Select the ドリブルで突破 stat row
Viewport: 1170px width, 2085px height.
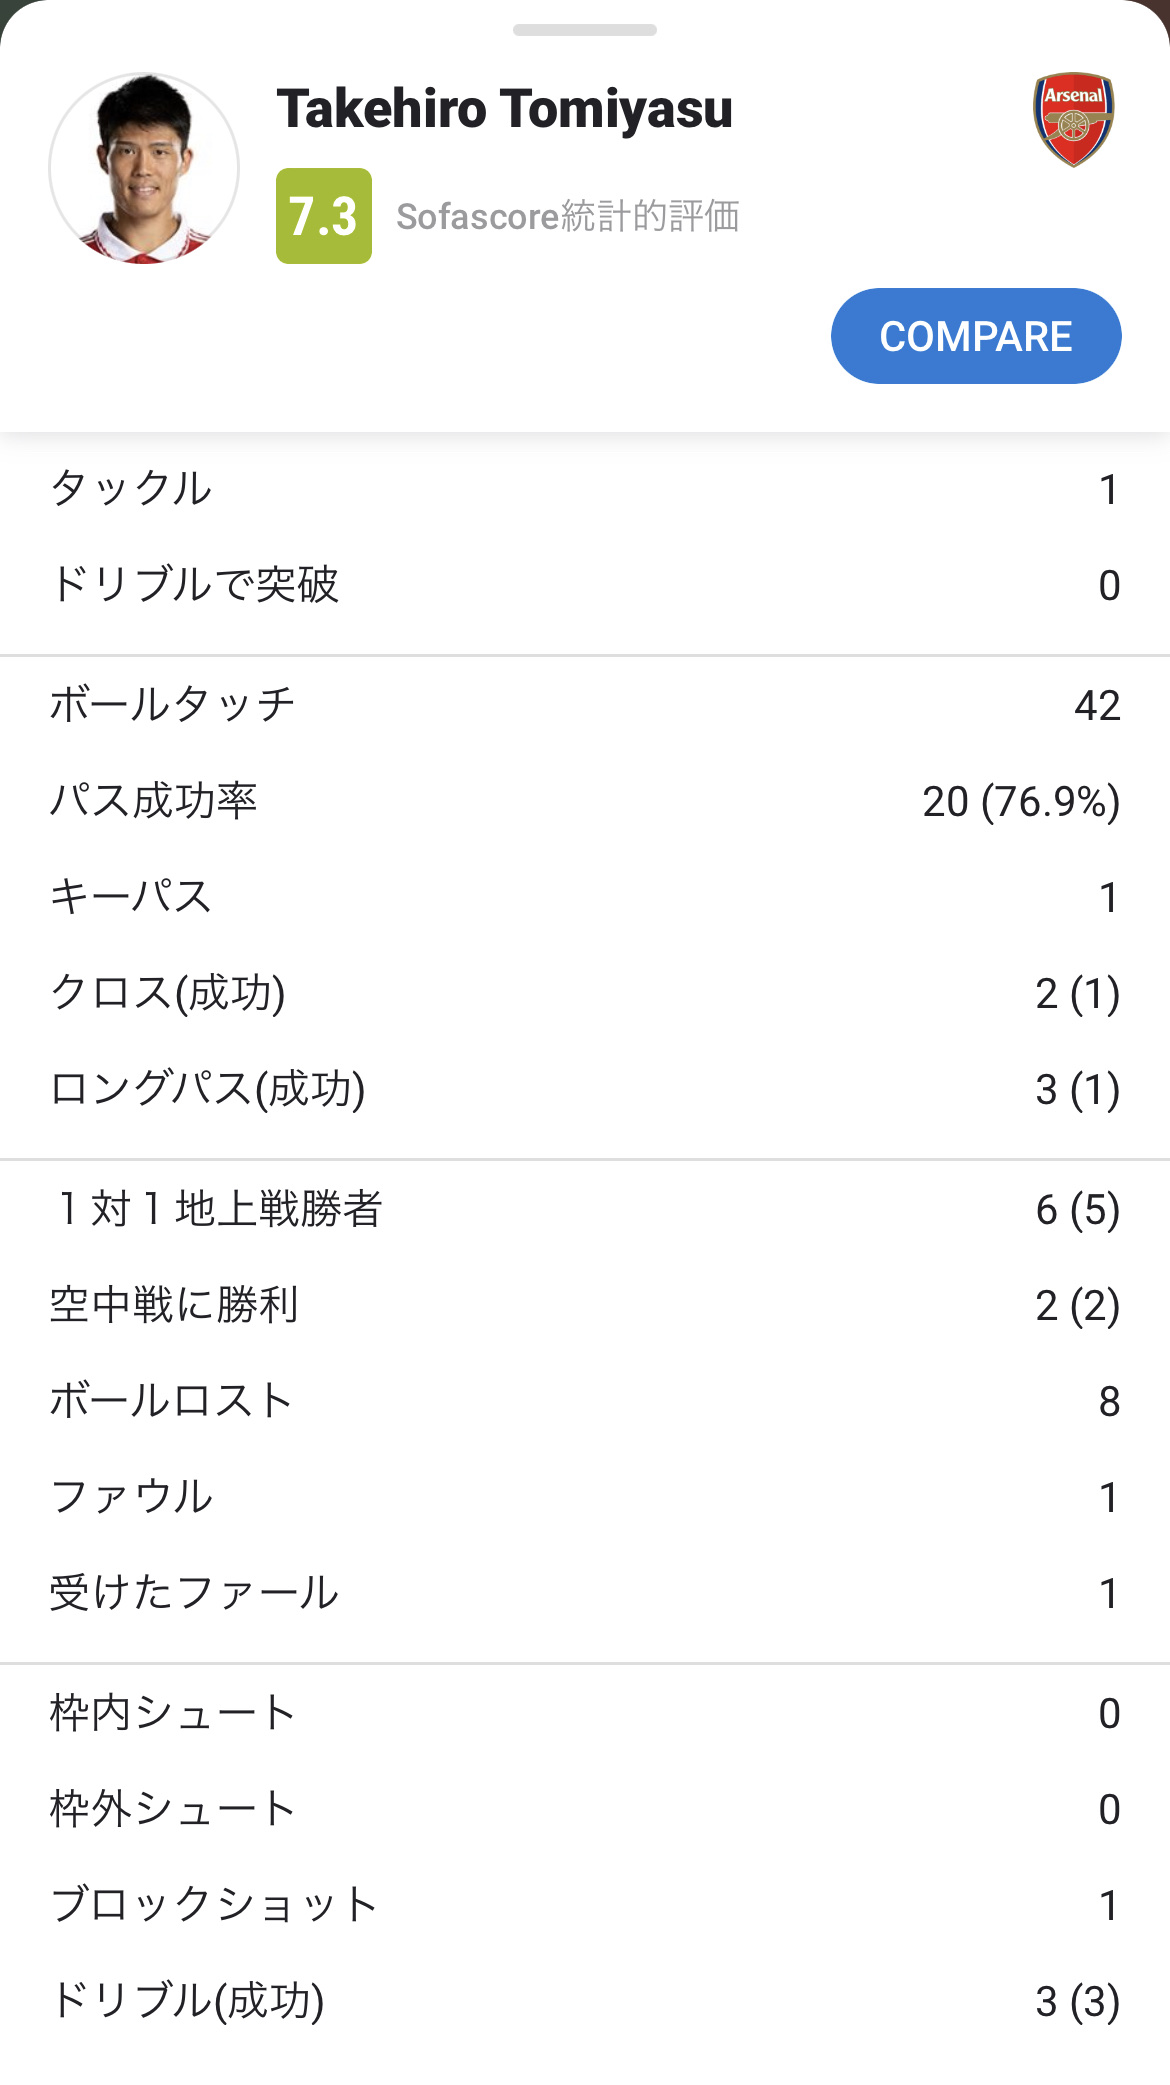585,585
